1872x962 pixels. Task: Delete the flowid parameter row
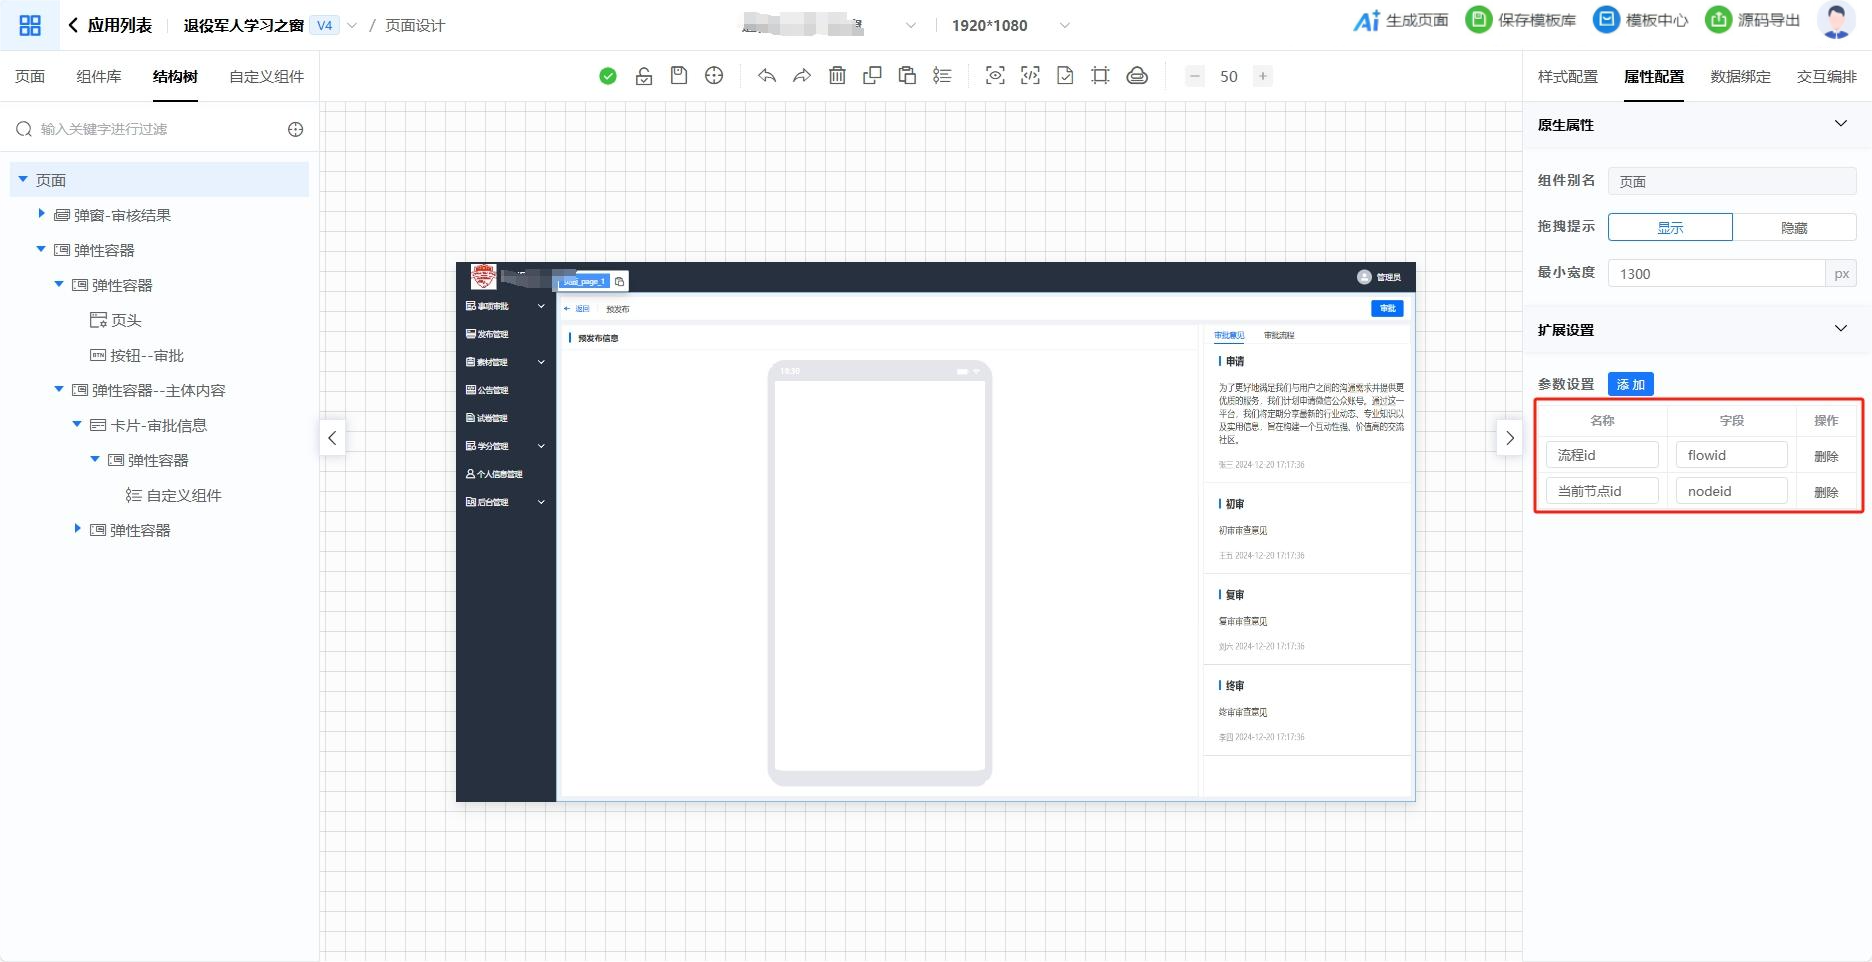point(1826,456)
